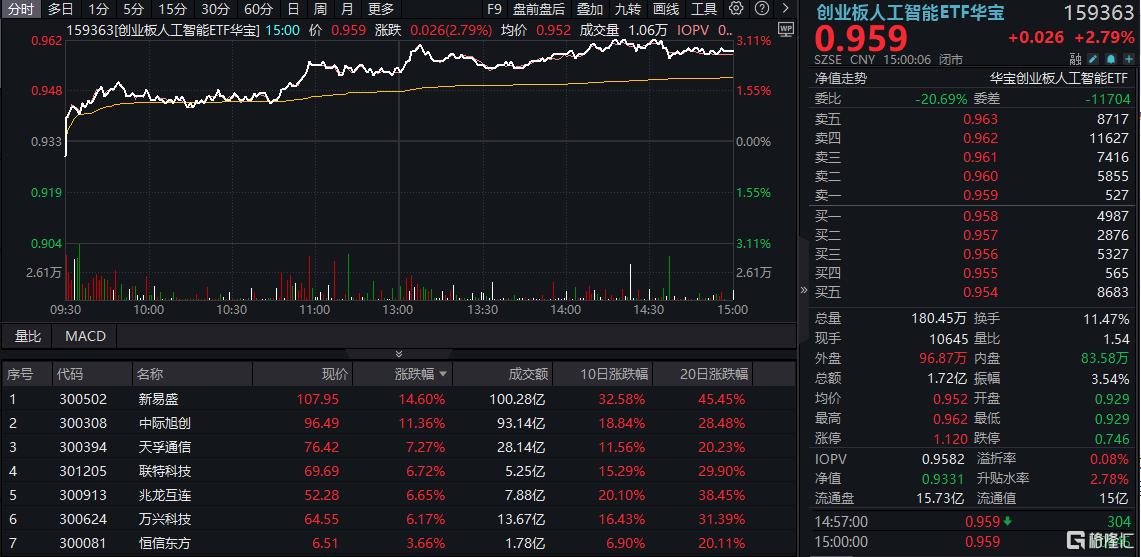Collapse indicator area with double chevron
The height and width of the screenshot is (557, 1141).
point(398,354)
